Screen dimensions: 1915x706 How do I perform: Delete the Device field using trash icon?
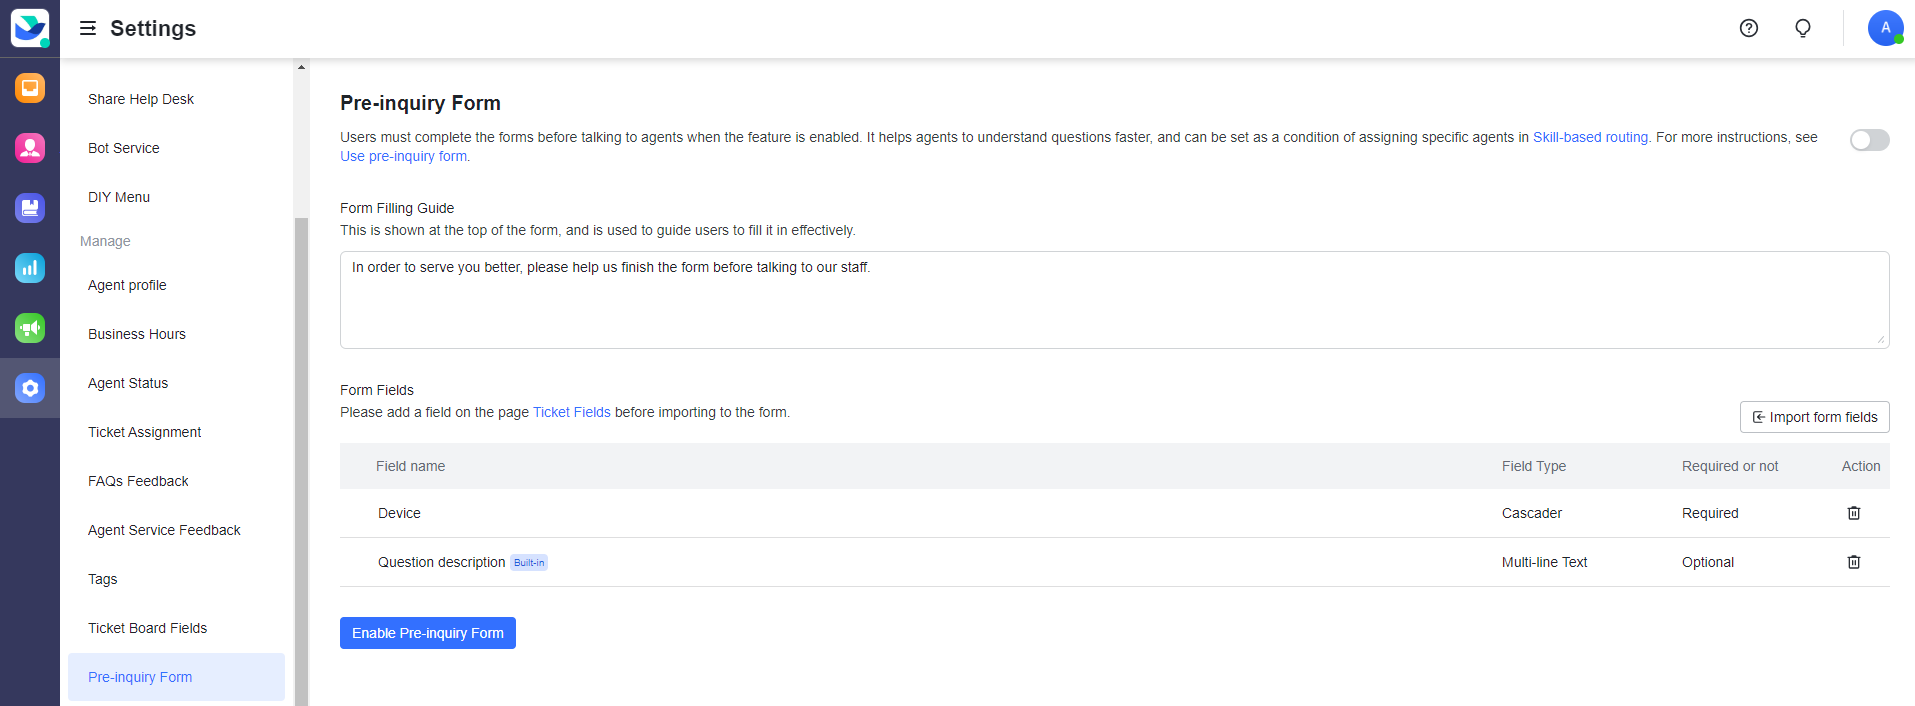coord(1853,513)
